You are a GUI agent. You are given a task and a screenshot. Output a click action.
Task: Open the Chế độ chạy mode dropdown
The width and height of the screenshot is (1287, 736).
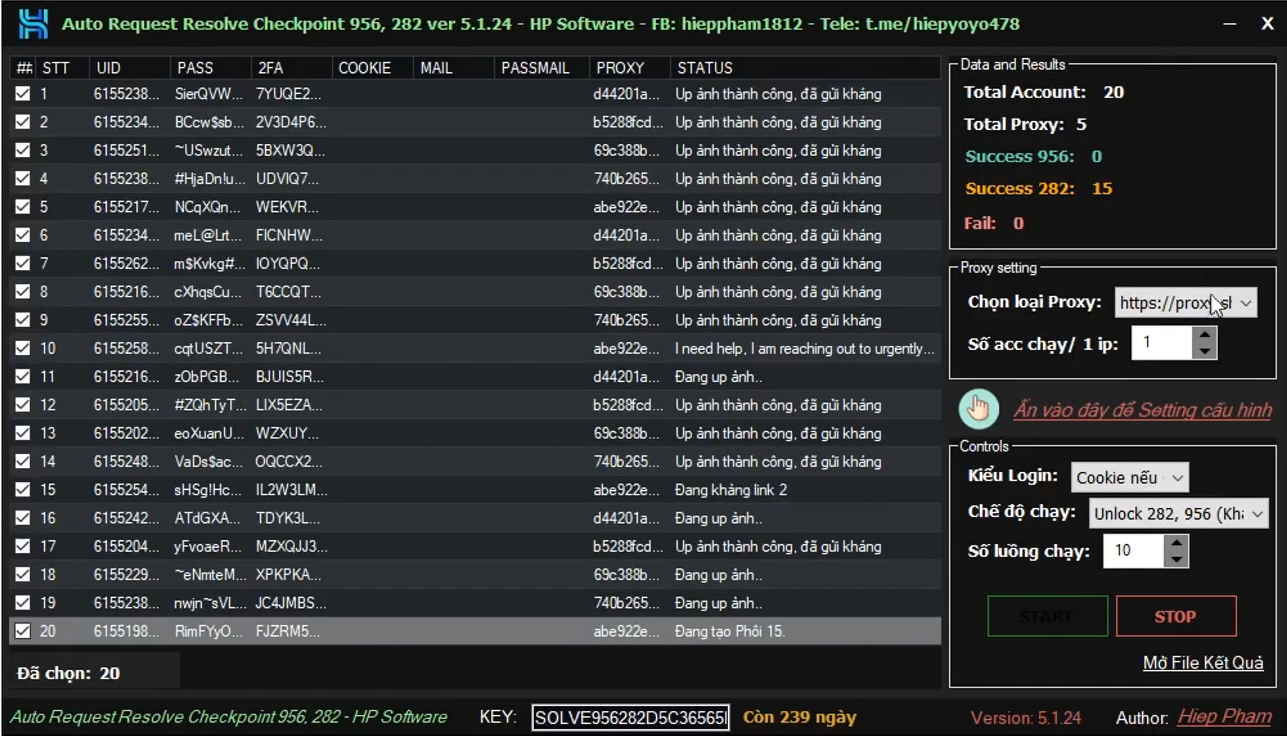[x=1177, y=514]
